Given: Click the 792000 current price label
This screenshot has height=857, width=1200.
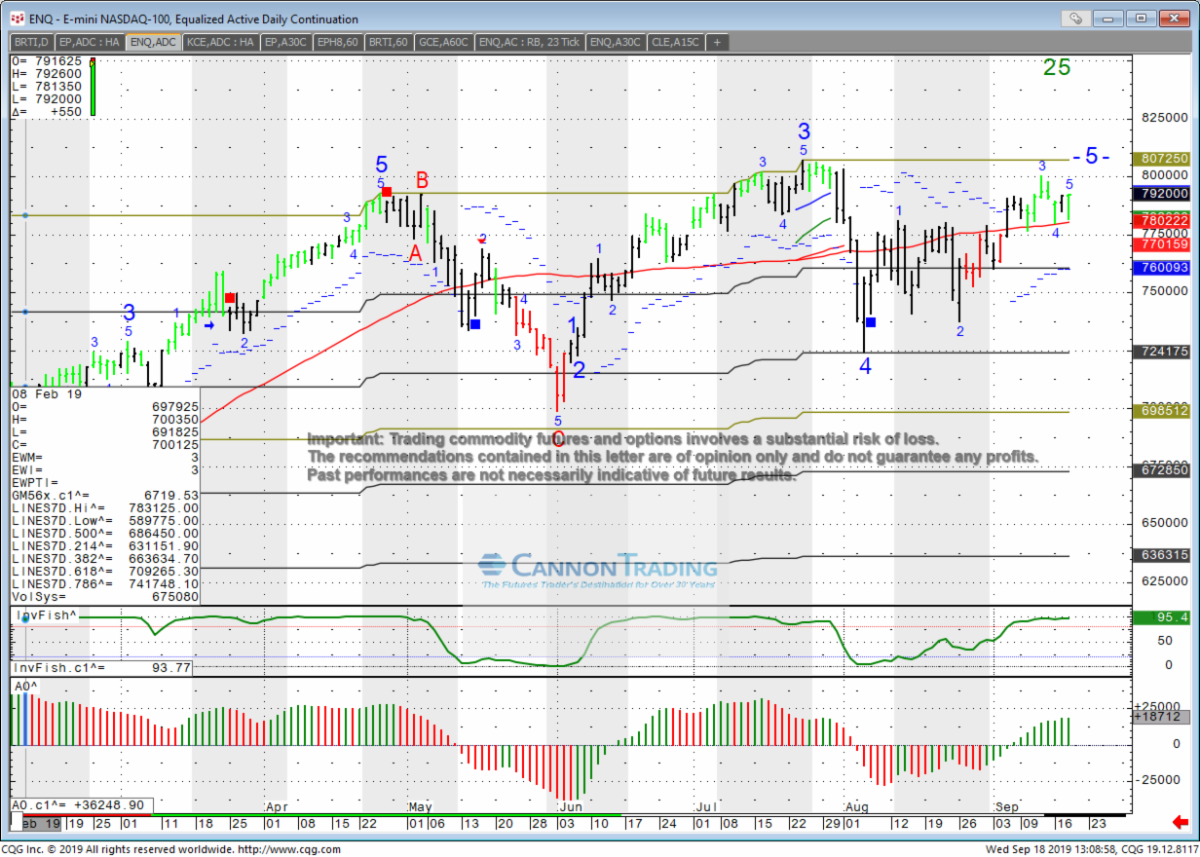Looking at the screenshot, I should pos(1161,193).
